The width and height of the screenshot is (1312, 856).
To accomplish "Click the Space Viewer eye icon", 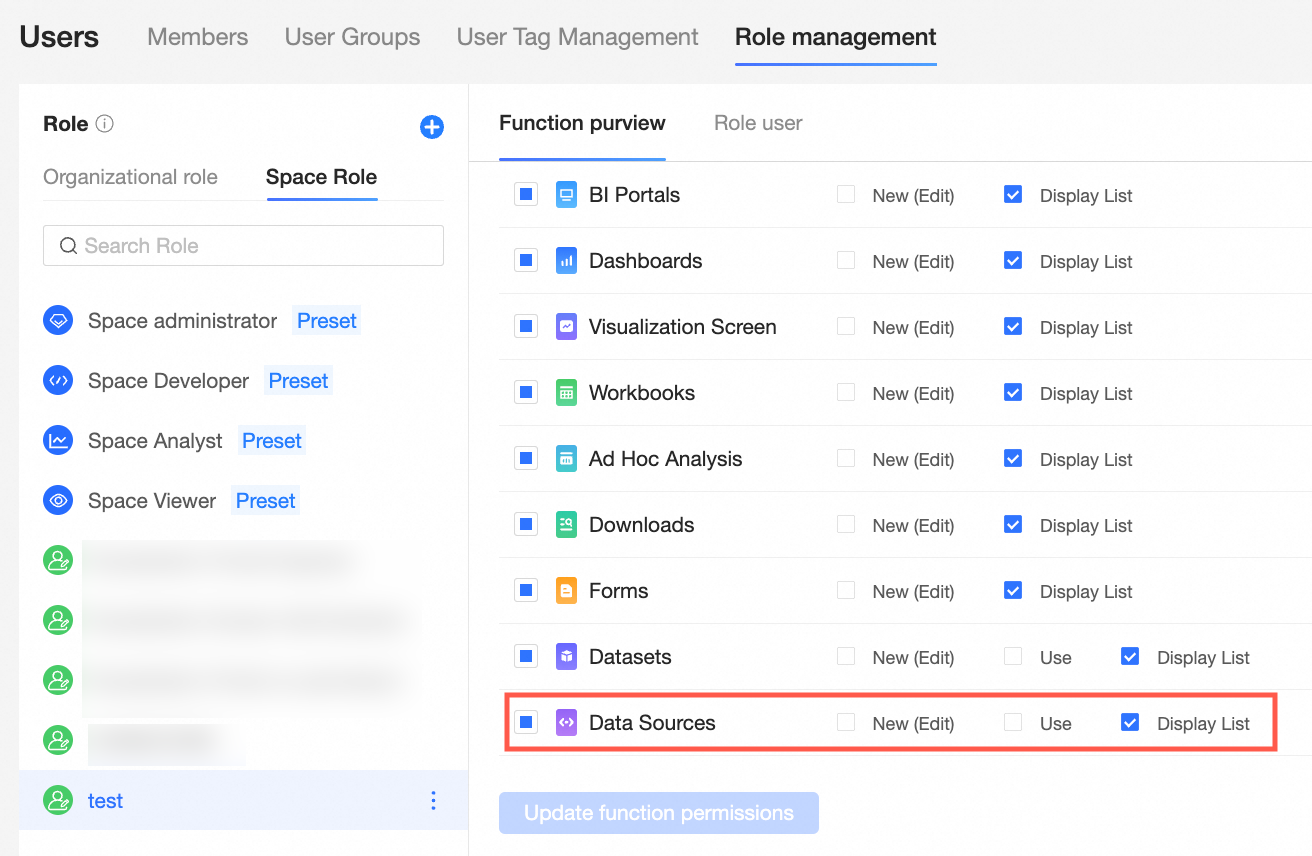I will [x=58, y=501].
